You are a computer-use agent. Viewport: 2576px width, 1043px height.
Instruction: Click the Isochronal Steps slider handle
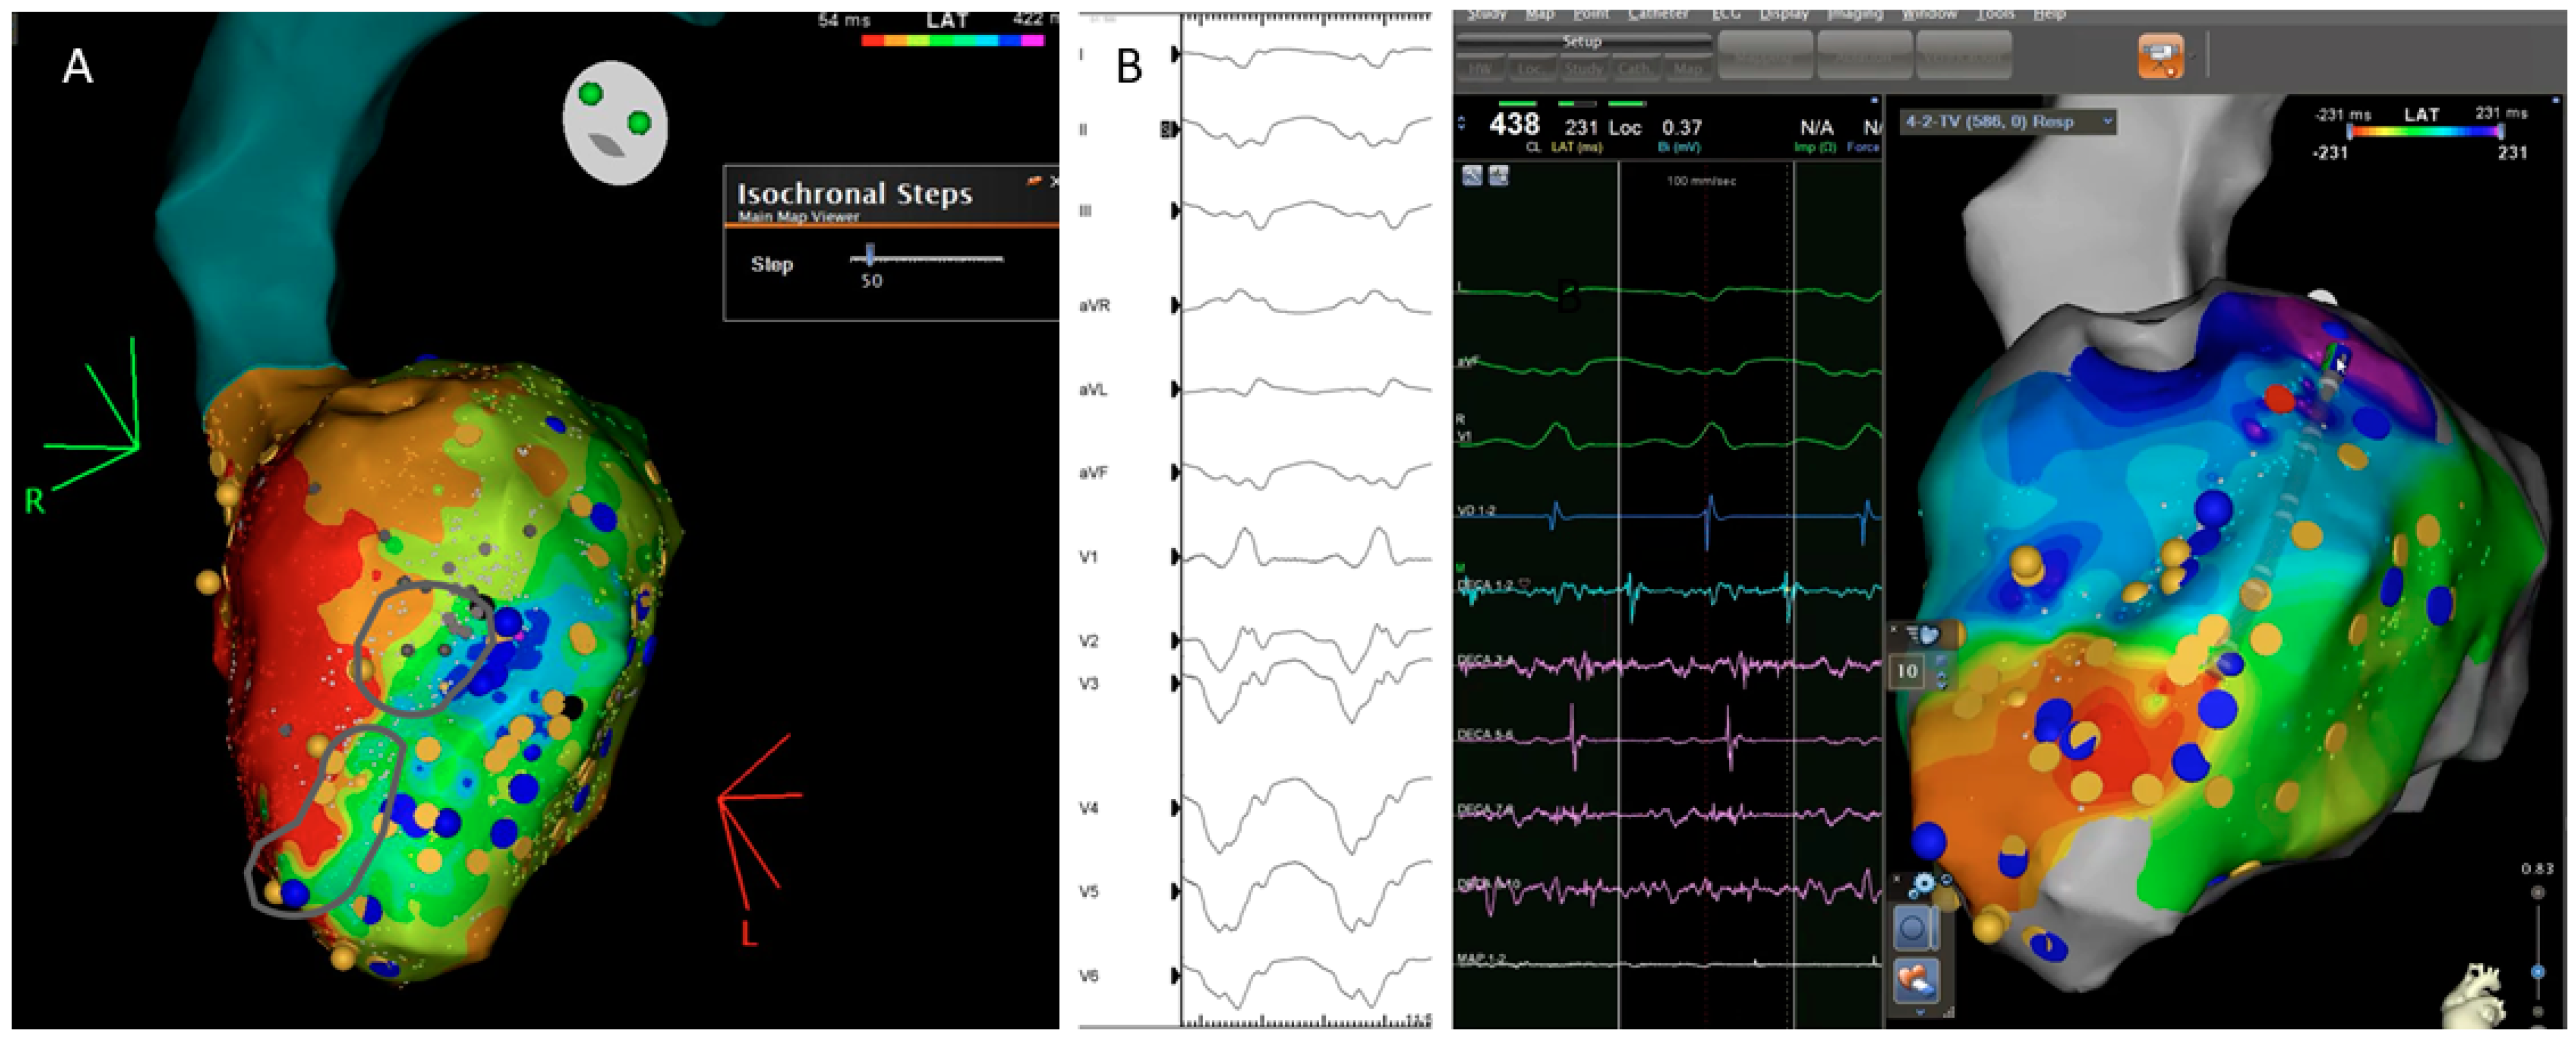869,256
